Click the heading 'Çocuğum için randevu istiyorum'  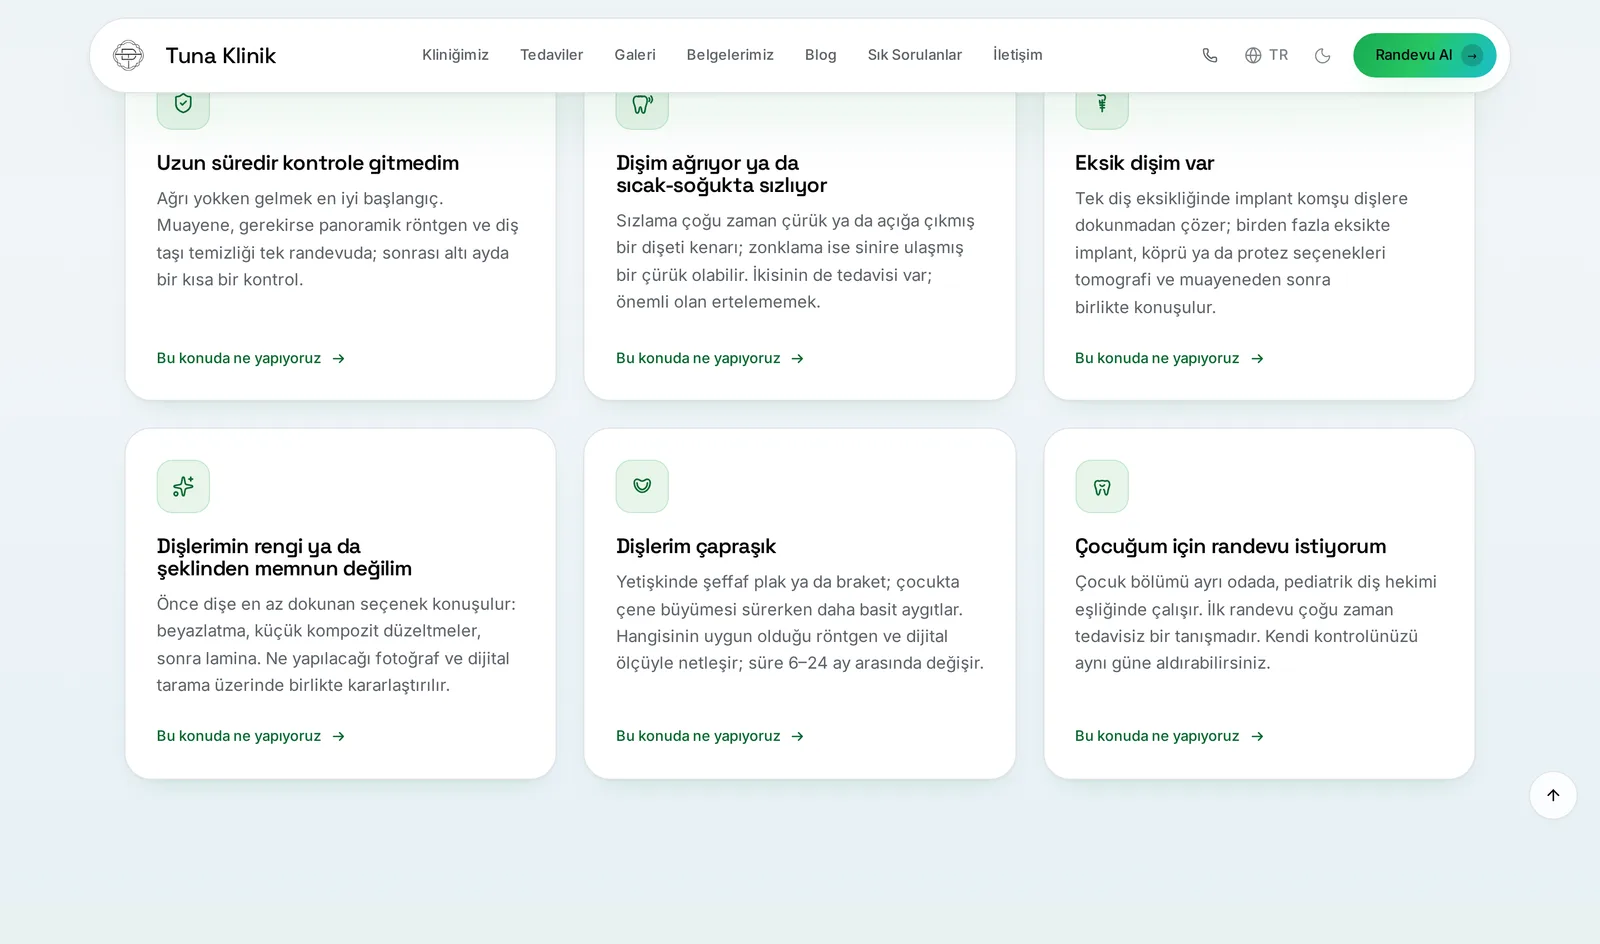coord(1230,546)
